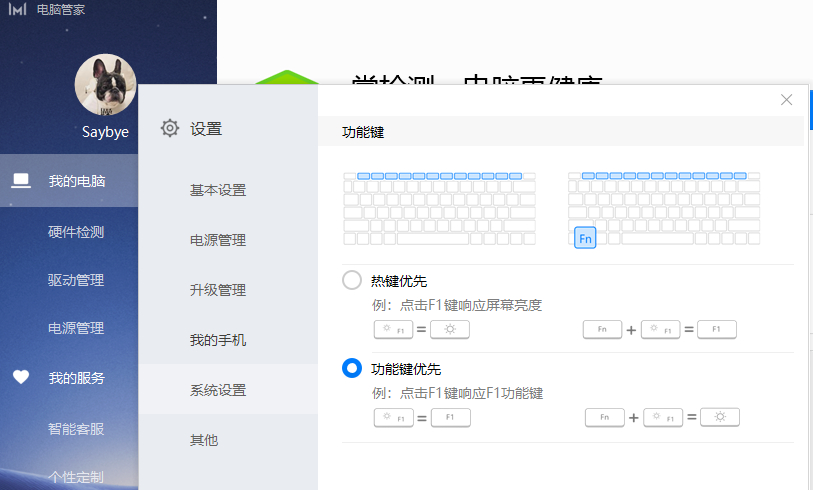813x490 pixels.
Task: Open 电源管理 in settings menu
Action: tap(218, 240)
